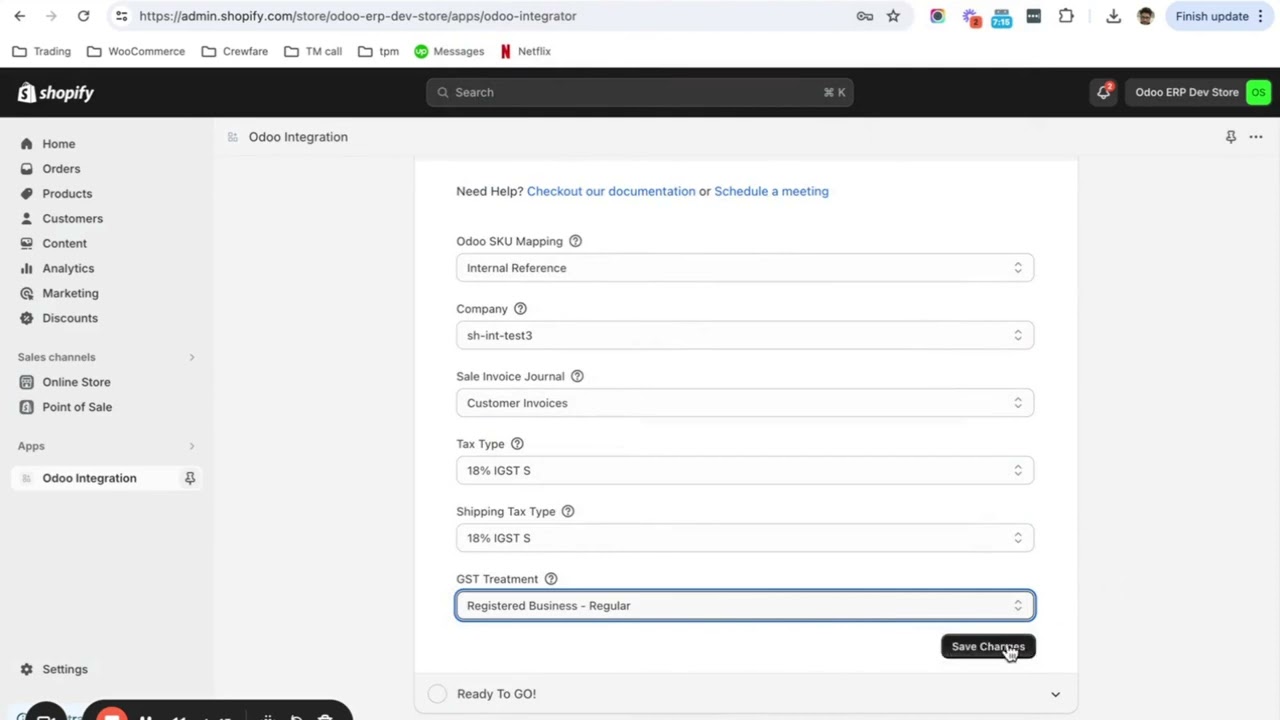Viewport: 1280px width, 720px height.
Task: Open the app header more options menu
Action: [x=1256, y=137]
